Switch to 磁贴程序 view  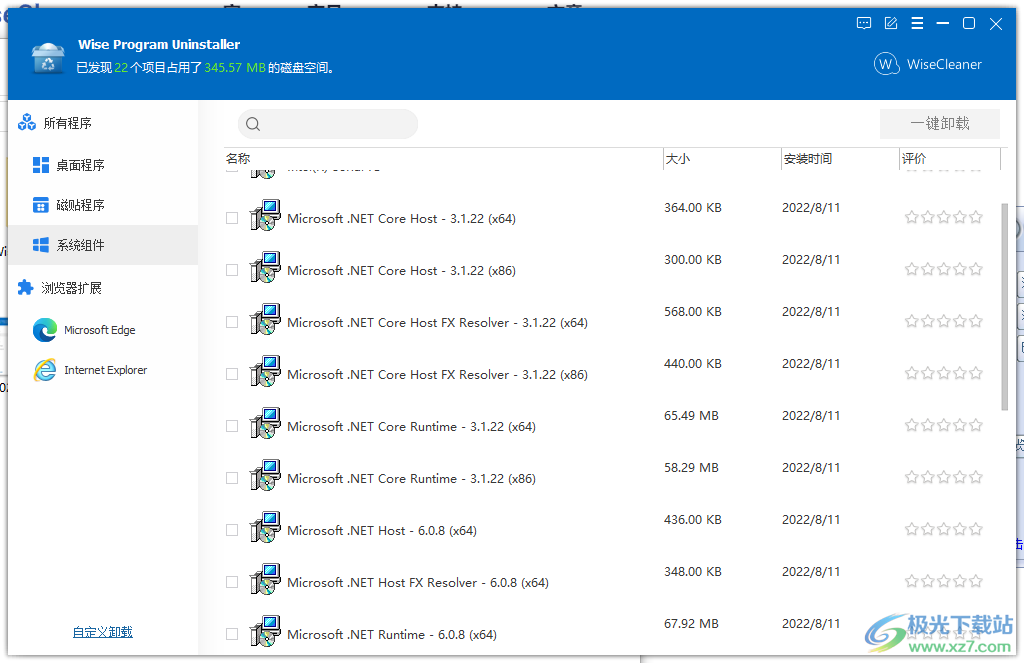72,205
